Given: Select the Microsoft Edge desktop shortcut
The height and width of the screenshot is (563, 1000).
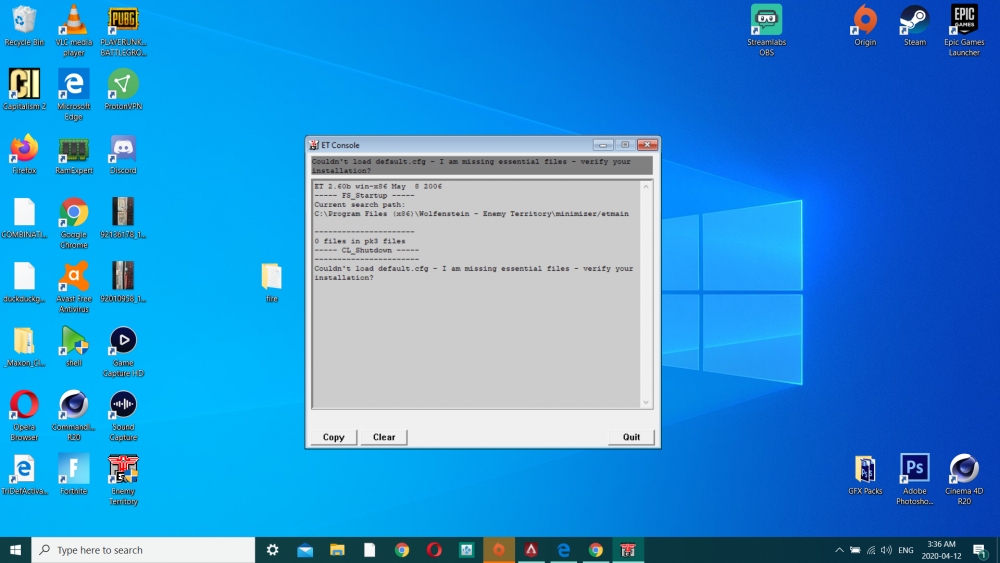Looking at the screenshot, I should coord(74,94).
